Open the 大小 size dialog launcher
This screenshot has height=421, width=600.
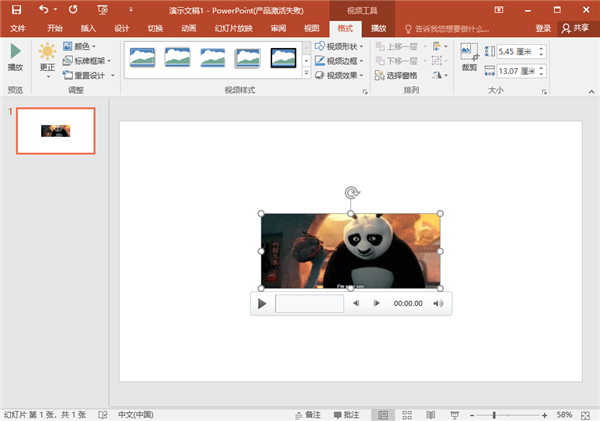coord(544,91)
